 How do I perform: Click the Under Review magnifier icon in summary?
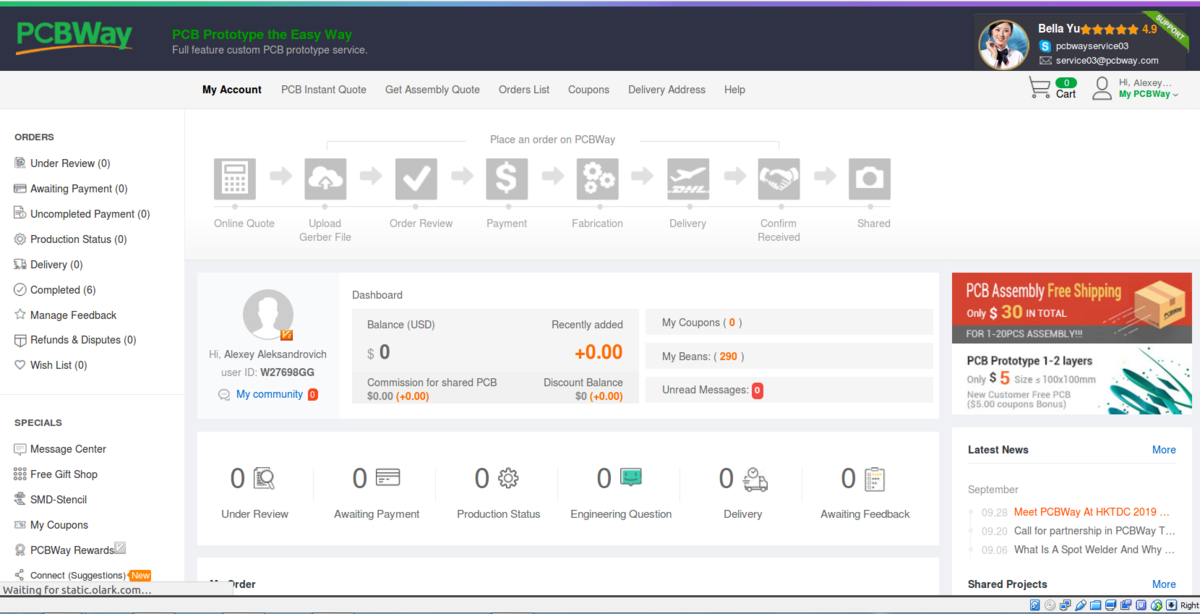click(264, 479)
